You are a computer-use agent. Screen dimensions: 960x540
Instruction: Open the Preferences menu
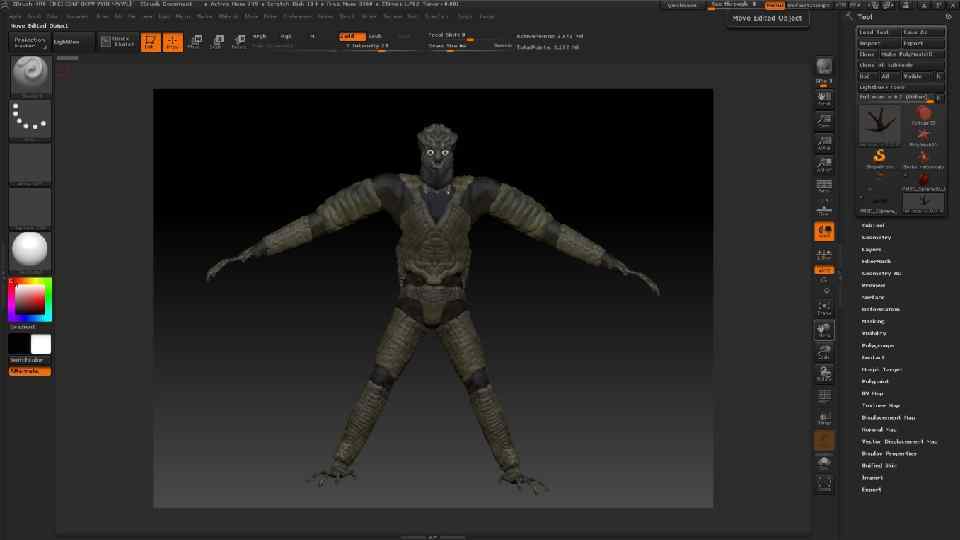(x=297, y=17)
